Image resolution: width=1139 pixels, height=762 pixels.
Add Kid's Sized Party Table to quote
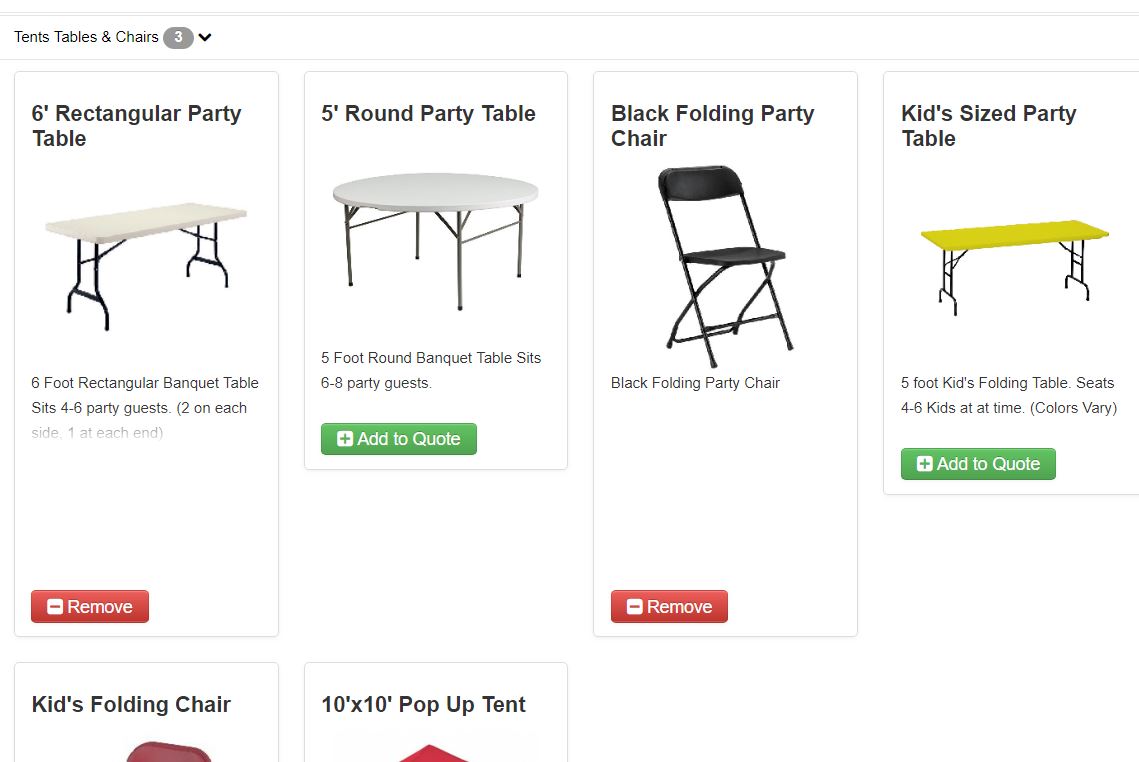tap(978, 464)
